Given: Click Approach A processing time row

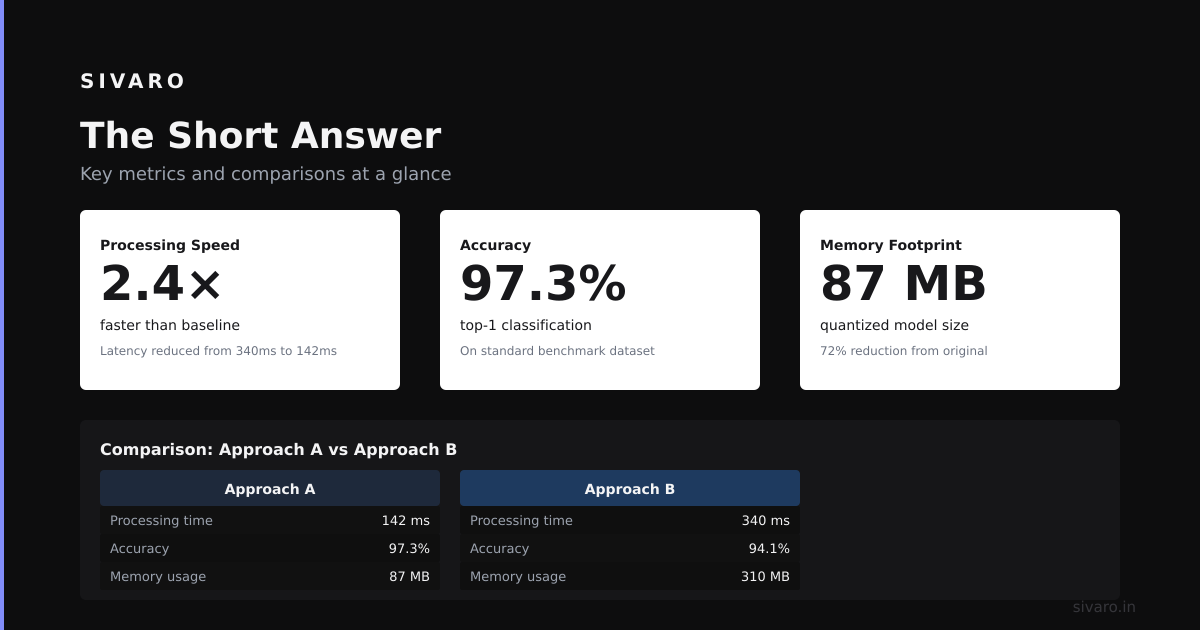Looking at the screenshot, I should point(270,520).
